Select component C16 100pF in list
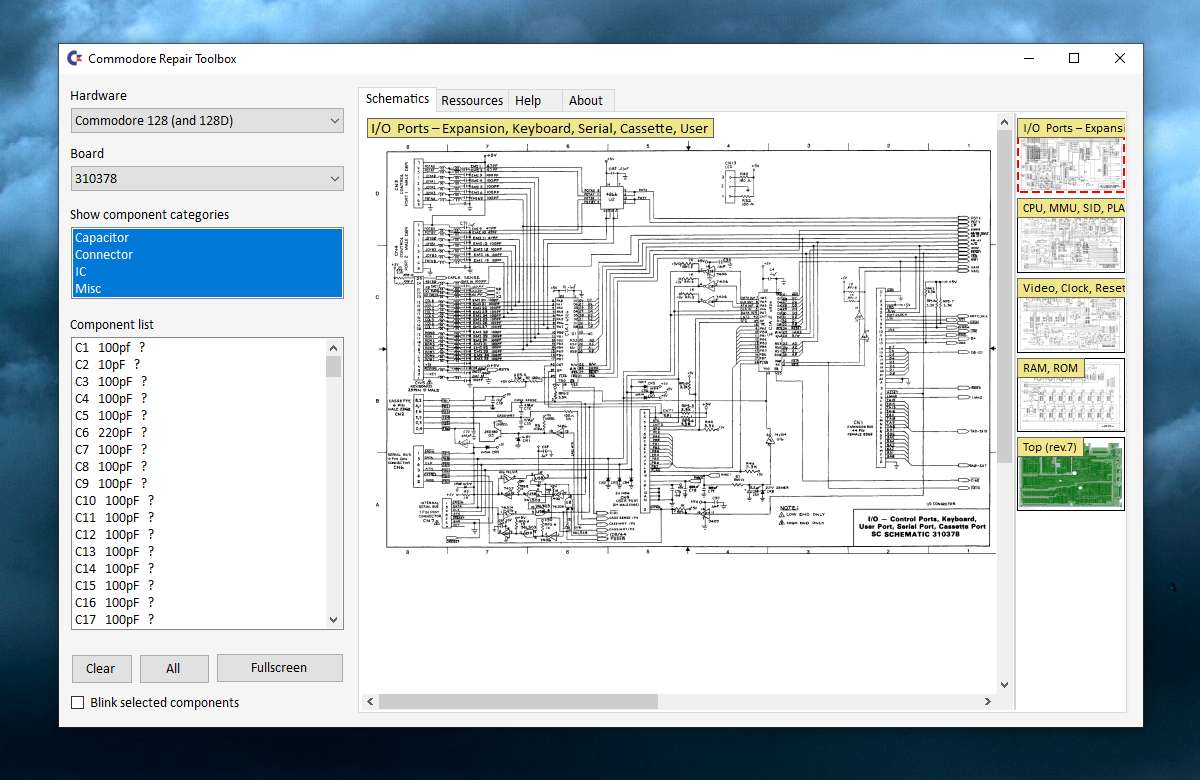 (x=199, y=603)
